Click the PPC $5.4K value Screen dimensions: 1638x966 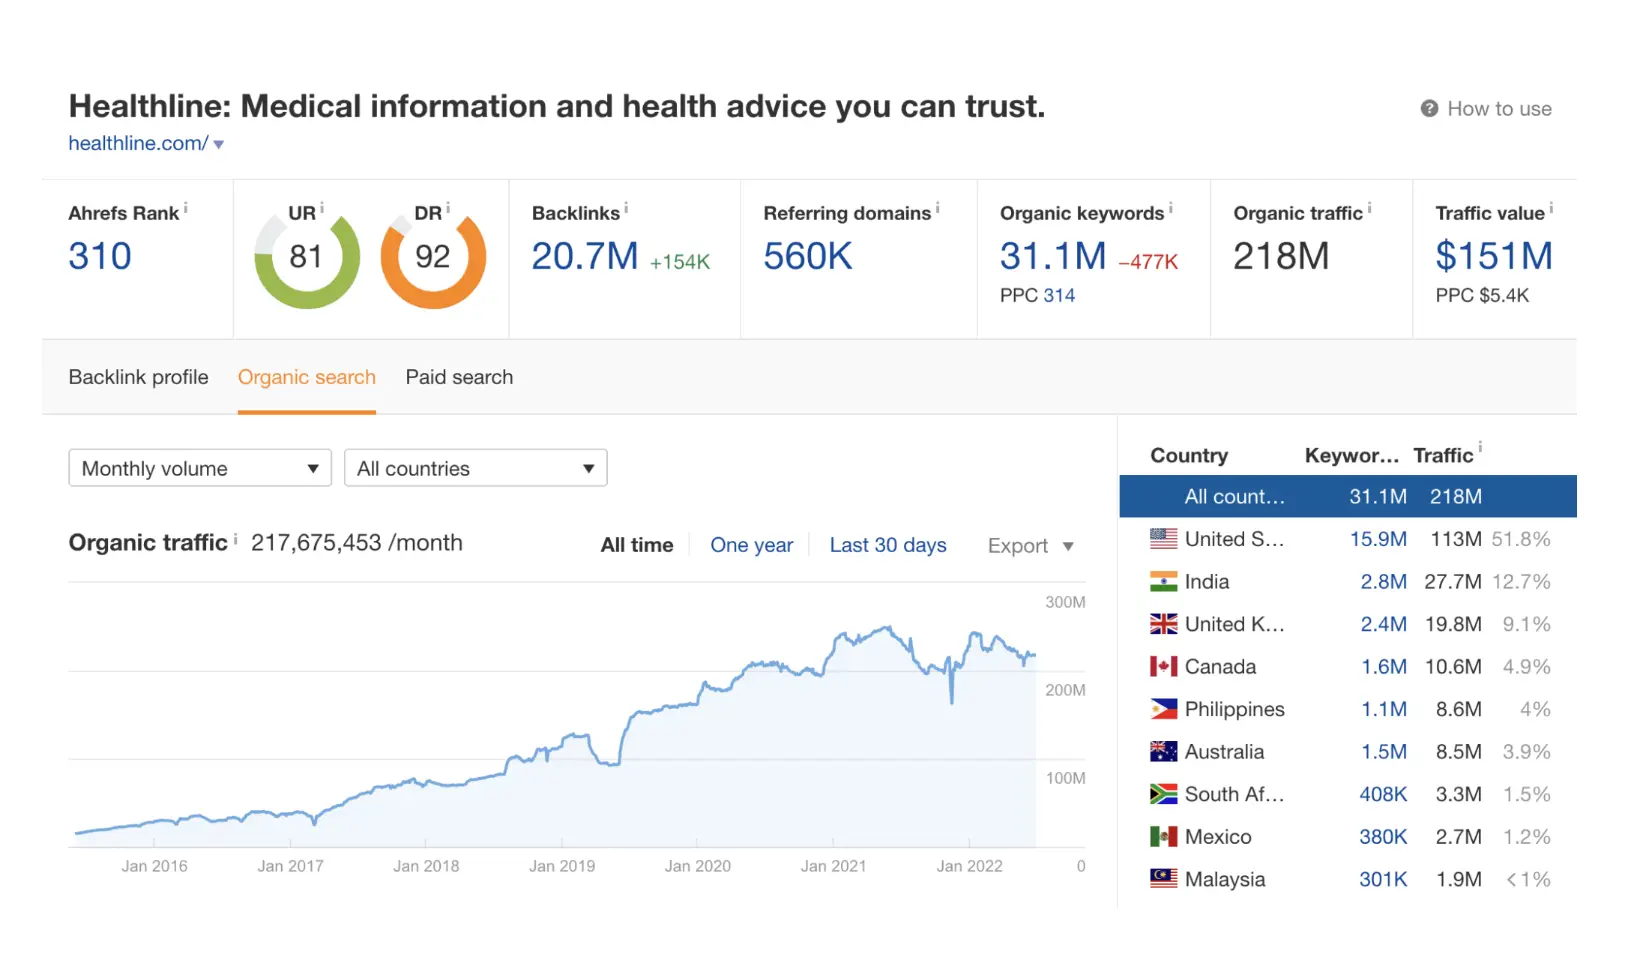click(1482, 295)
